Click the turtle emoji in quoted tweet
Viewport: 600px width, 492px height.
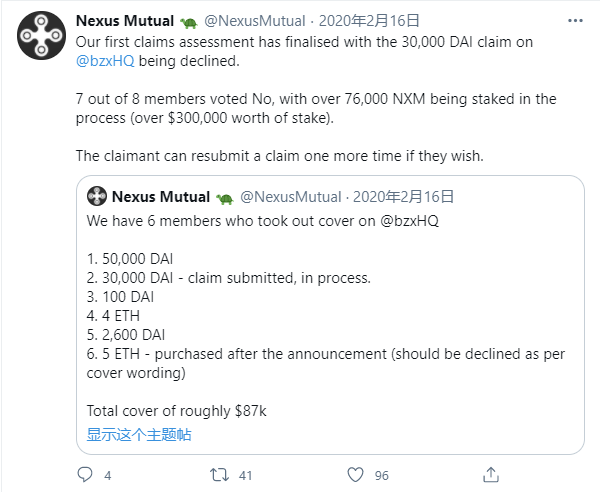pyautogui.click(x=224, y=196)
